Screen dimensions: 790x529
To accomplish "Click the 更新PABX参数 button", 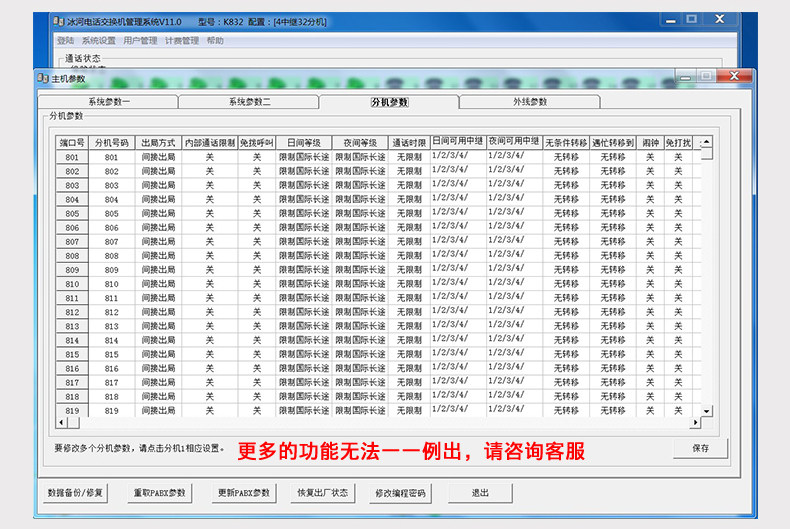I will (x=244, y=493).
